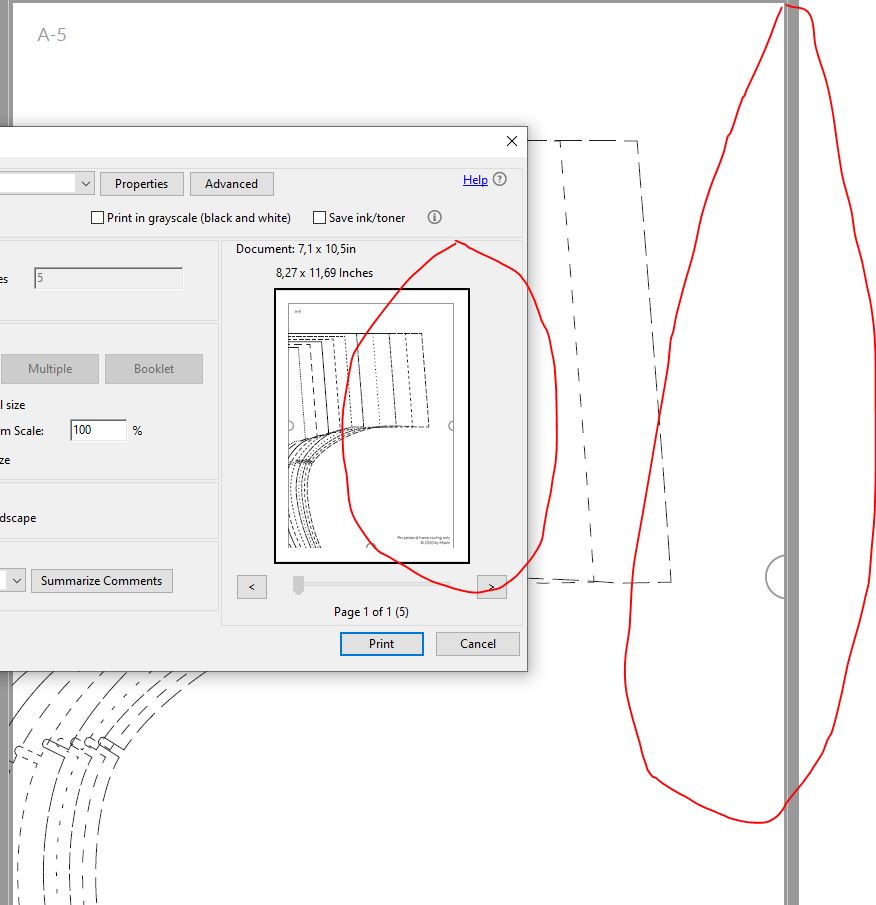
Task: Select Multiple pages per sheet mode
Action: pyautogui.click(x=50, y=368)
